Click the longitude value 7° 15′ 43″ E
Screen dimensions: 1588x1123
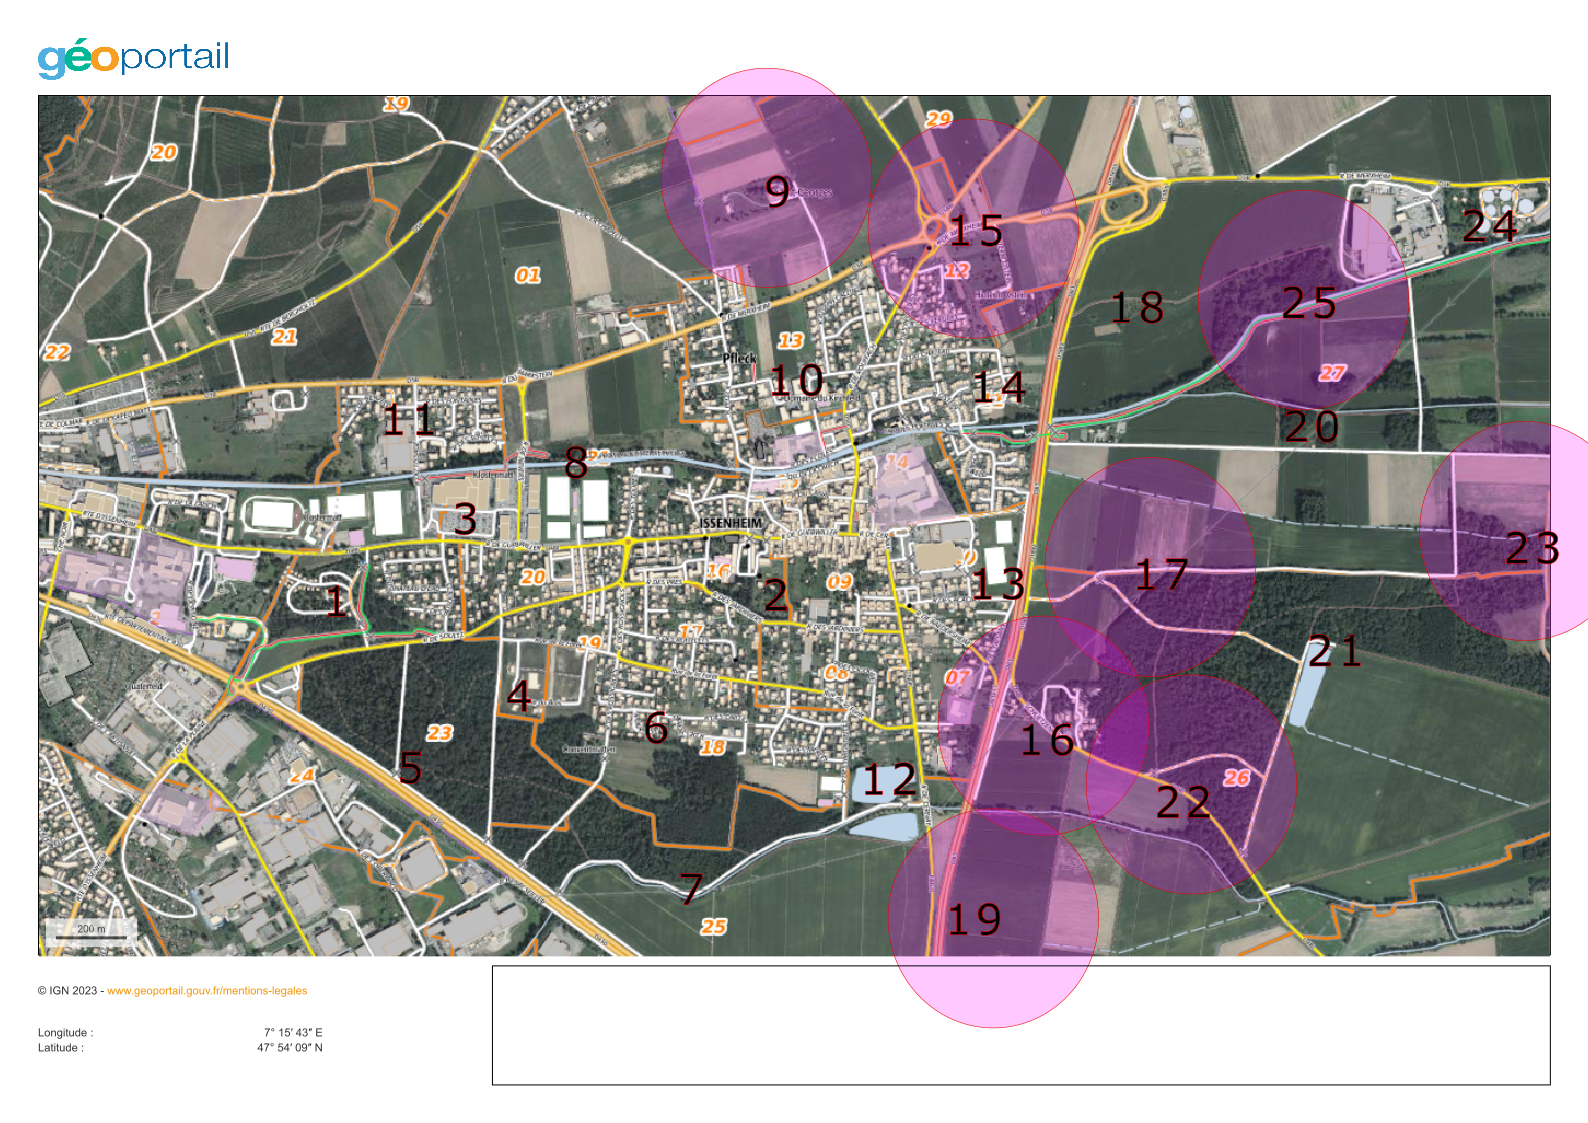pos(293,1032)
